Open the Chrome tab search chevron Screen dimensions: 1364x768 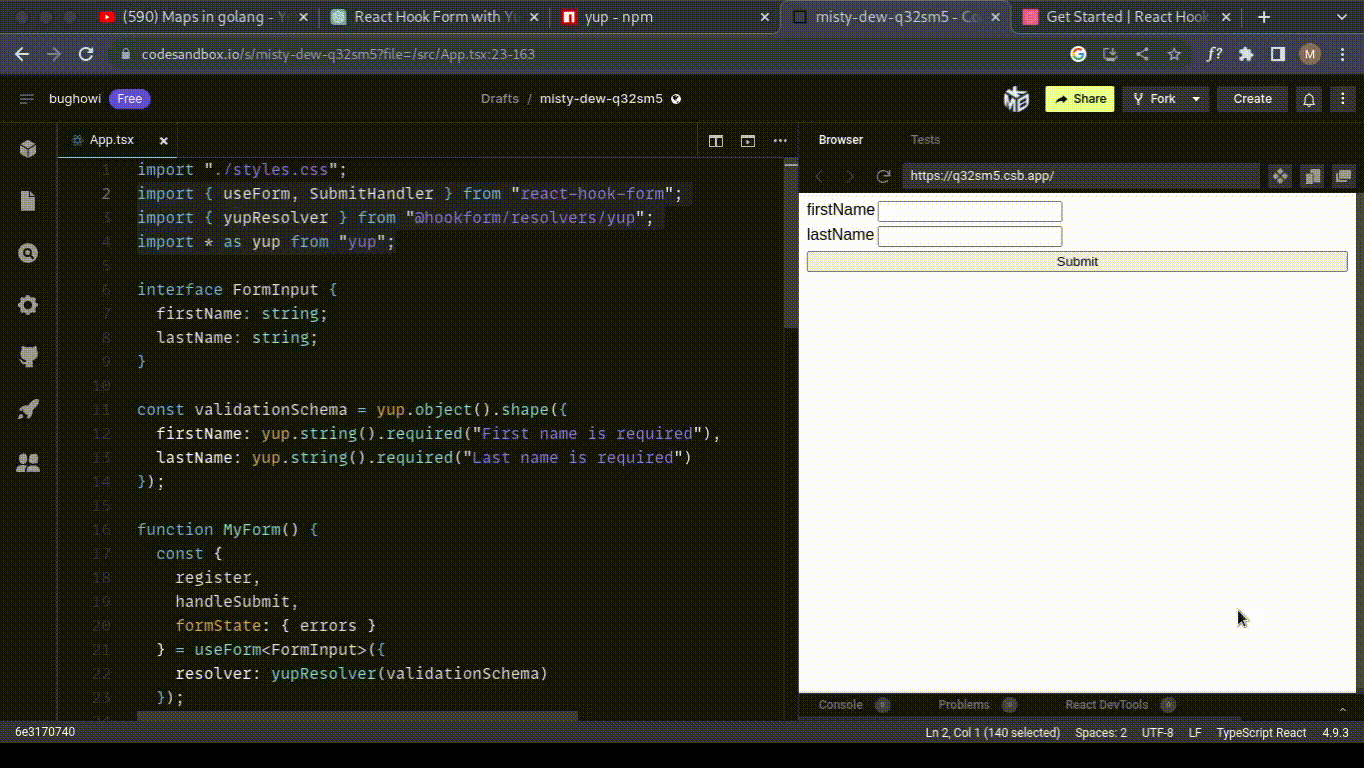coord(1342,17)
